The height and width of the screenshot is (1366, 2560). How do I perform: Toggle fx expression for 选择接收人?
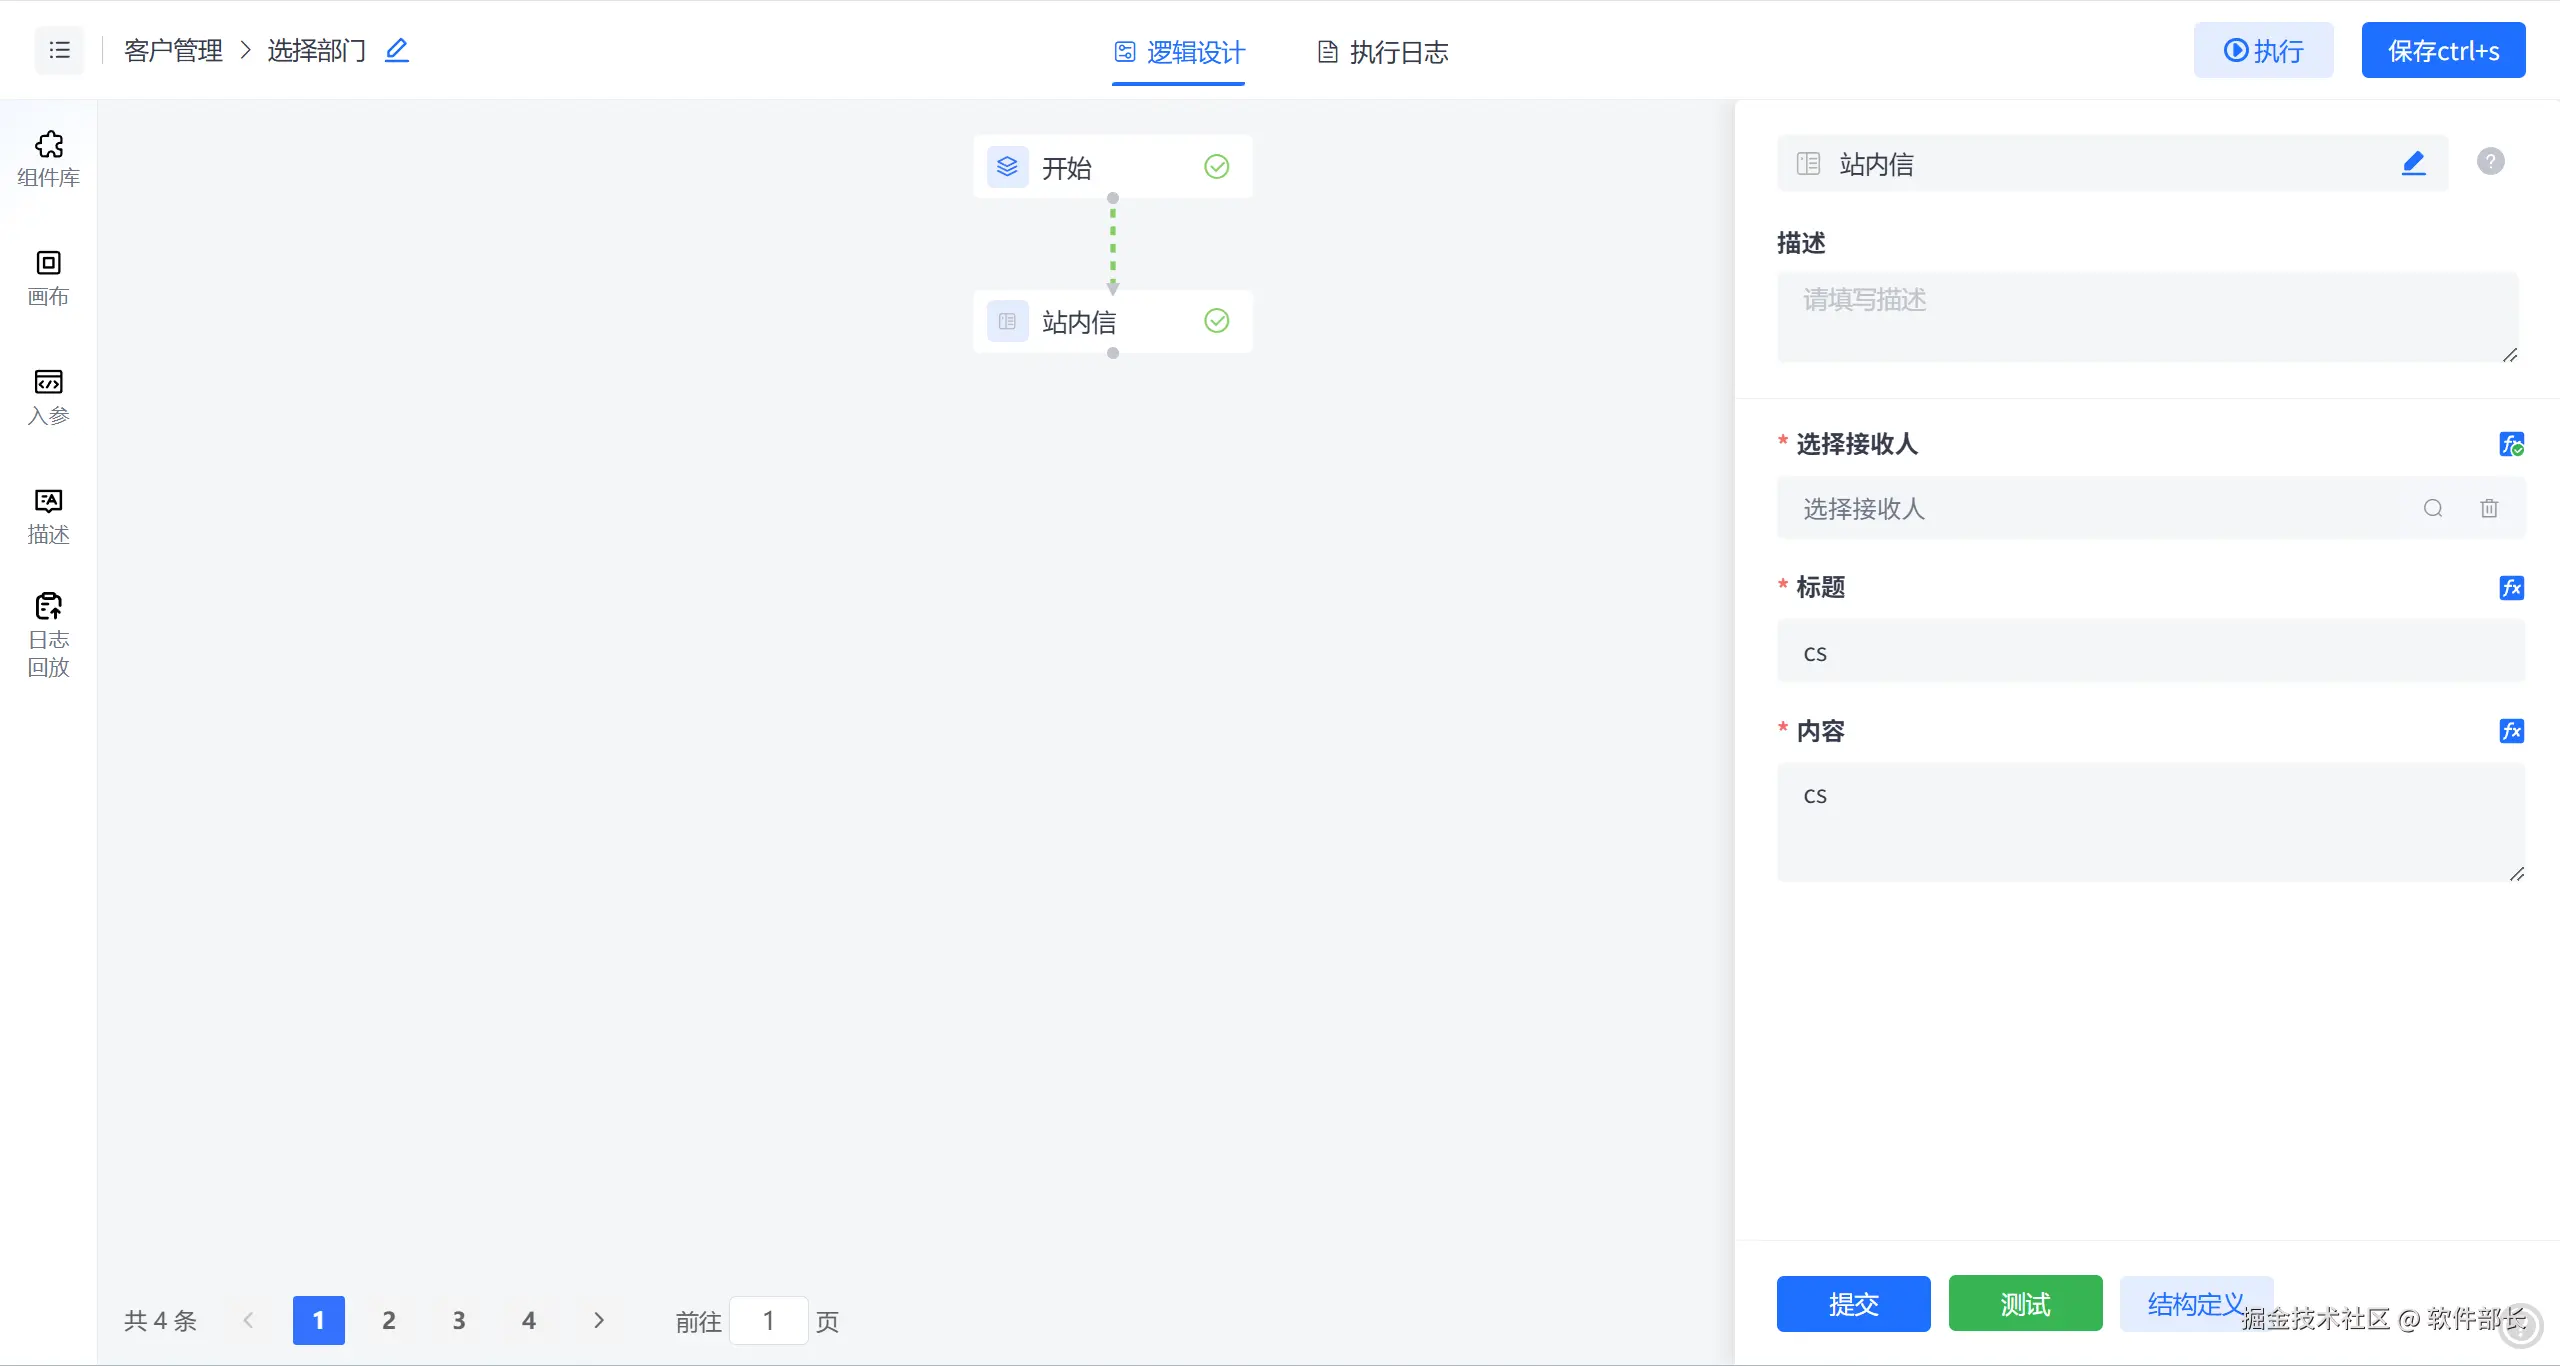pyautogui.click(x=2511, y=444)
